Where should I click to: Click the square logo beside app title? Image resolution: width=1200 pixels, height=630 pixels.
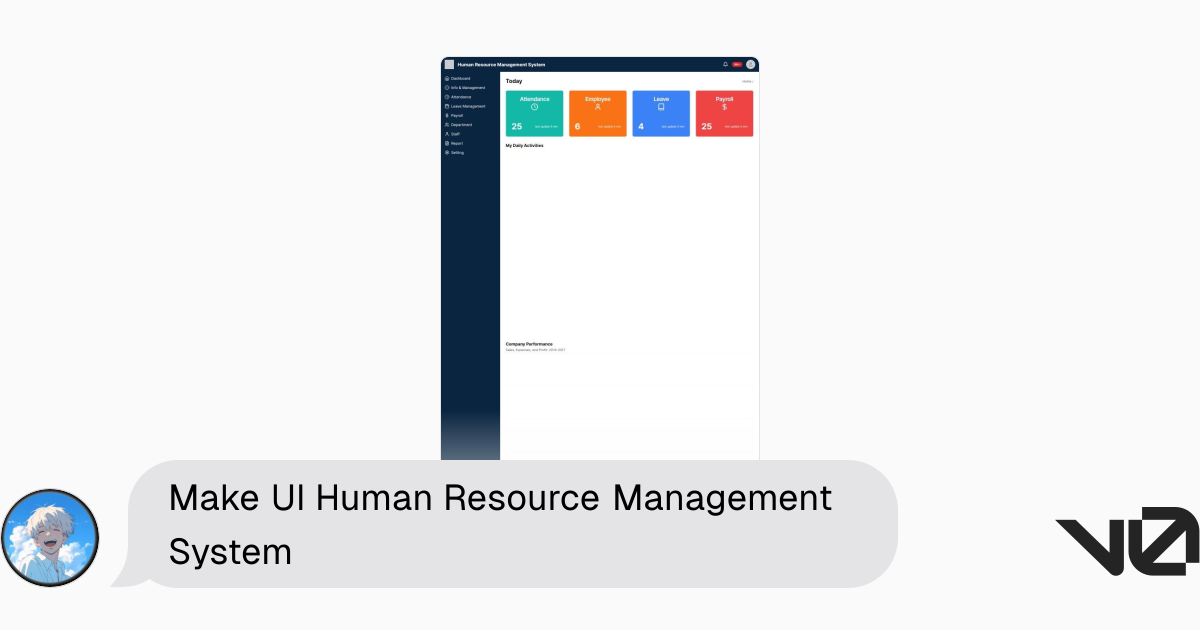coord(449,64)
